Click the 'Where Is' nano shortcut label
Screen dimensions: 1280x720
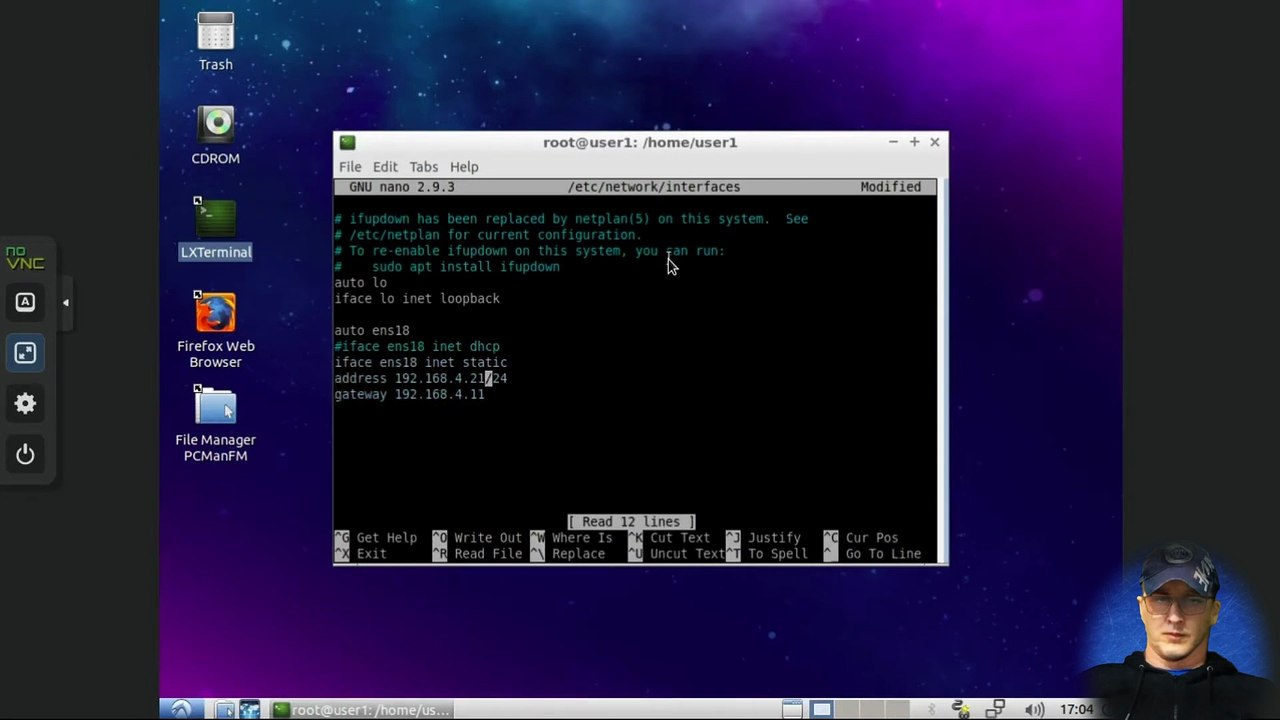(x=582, y=538)
